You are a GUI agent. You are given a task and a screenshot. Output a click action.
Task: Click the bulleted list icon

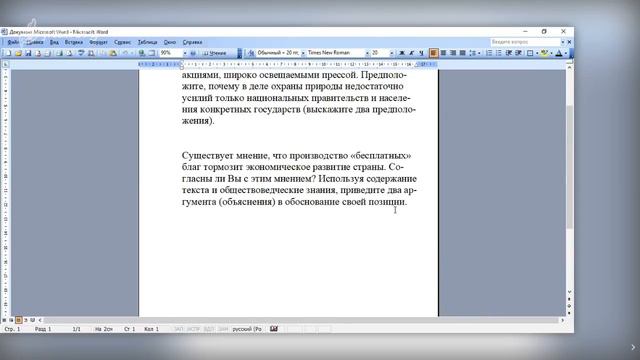498,53
